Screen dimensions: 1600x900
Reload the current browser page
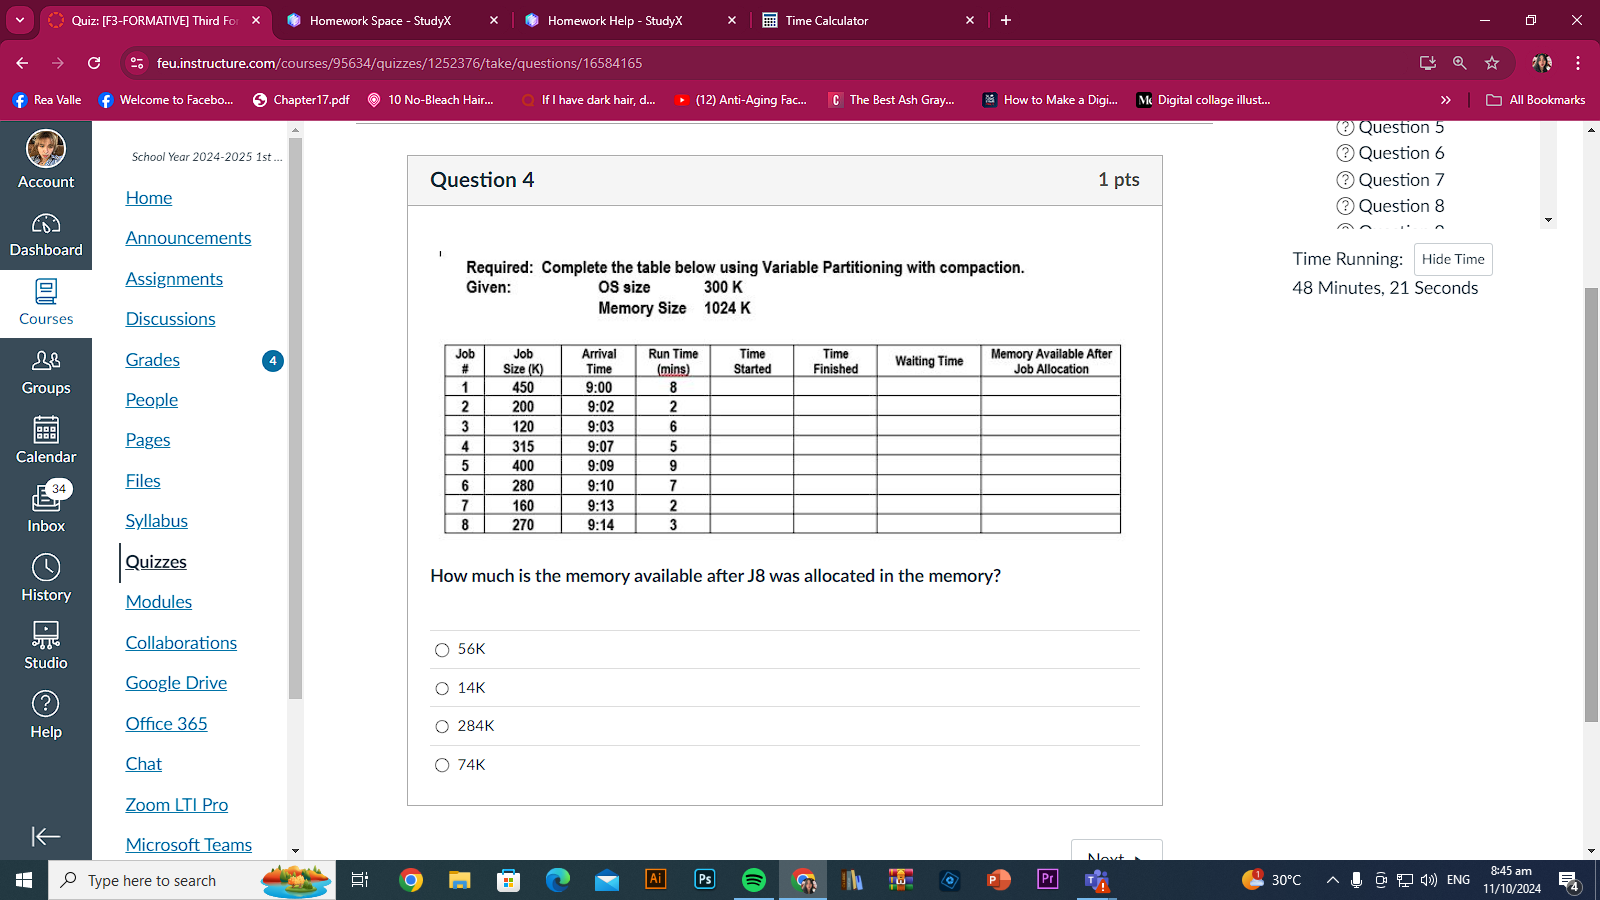coord(94,63)
